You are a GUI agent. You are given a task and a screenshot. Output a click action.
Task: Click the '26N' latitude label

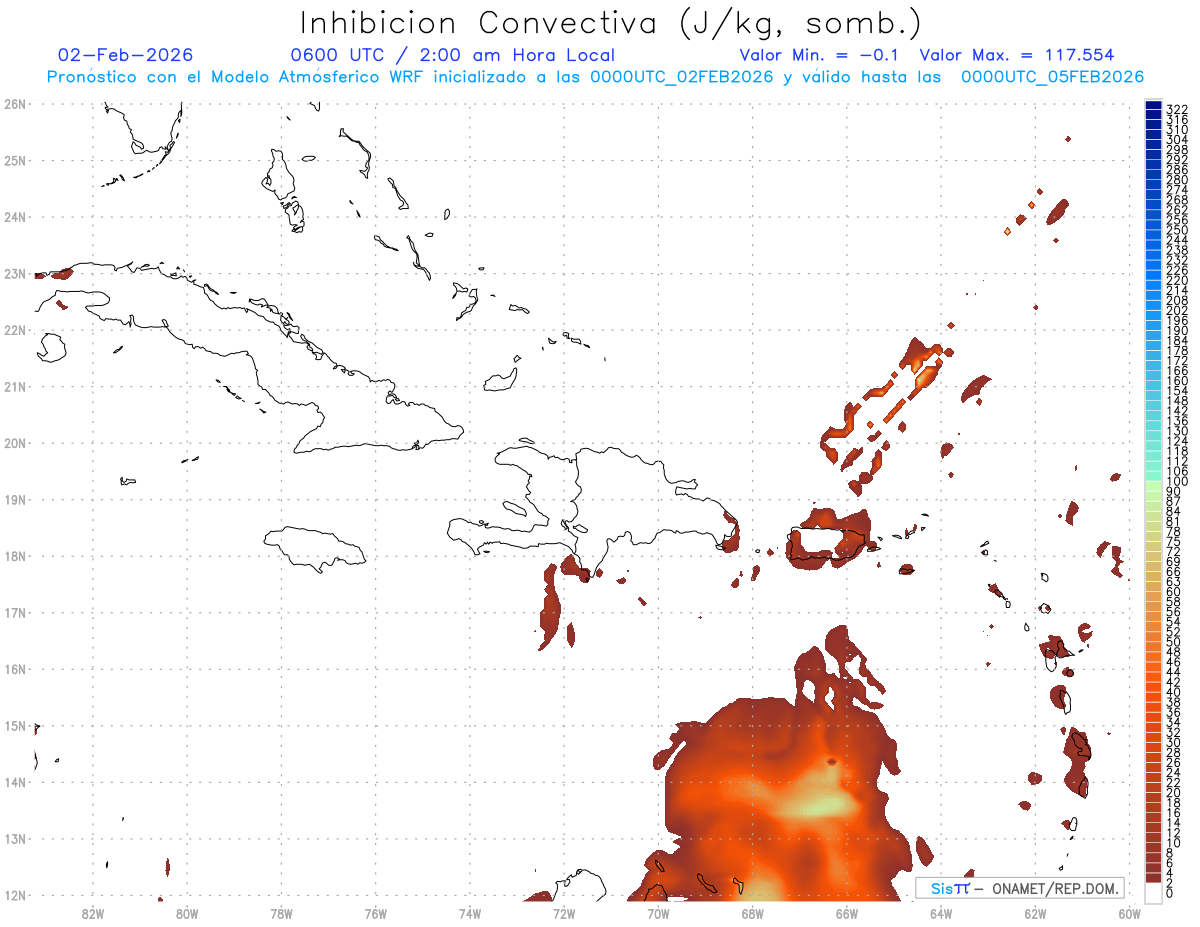[14, 104]
